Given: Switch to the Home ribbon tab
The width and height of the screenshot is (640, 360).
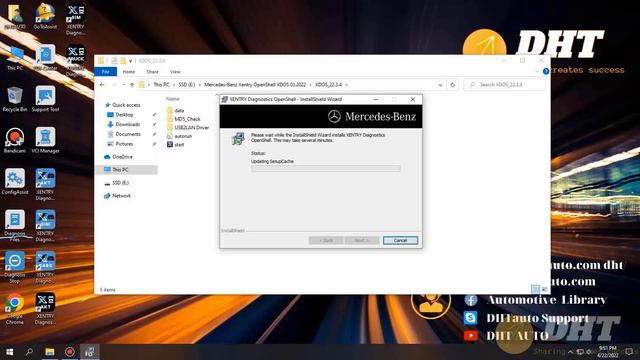Looking at the screenshot, I should [x=129, y=71].
